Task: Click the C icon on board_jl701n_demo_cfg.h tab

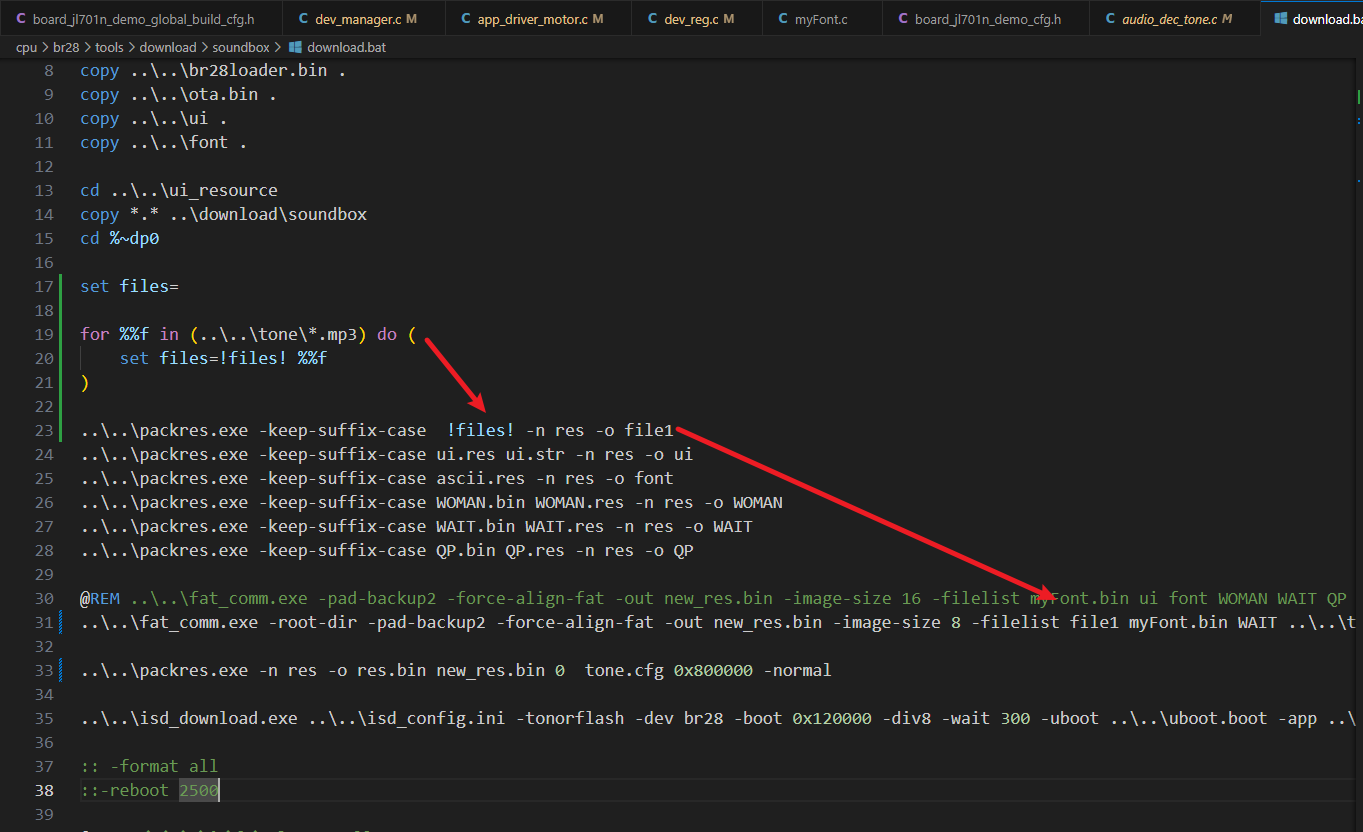Action: (x=904, y=19)
